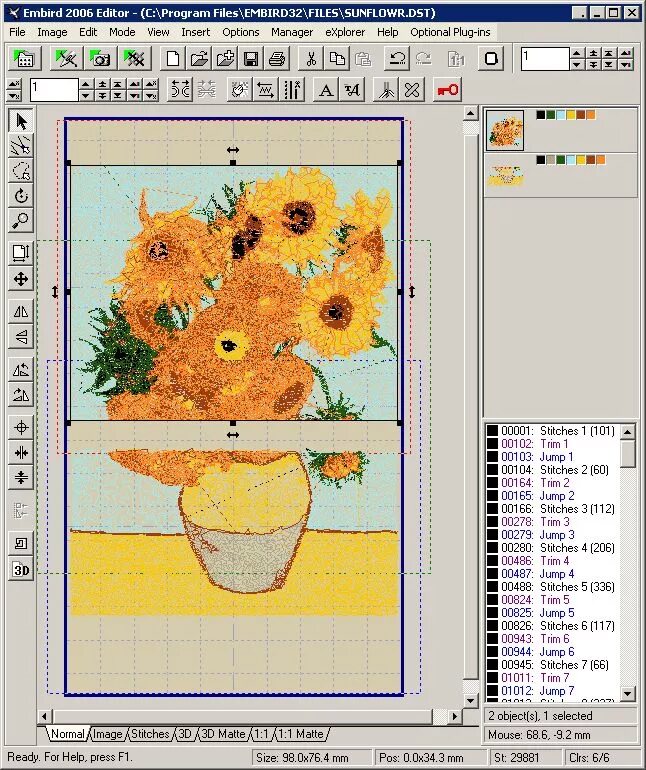Decrease second-row field with first down arrow
646x770 pixels.
tap(85, 96)
